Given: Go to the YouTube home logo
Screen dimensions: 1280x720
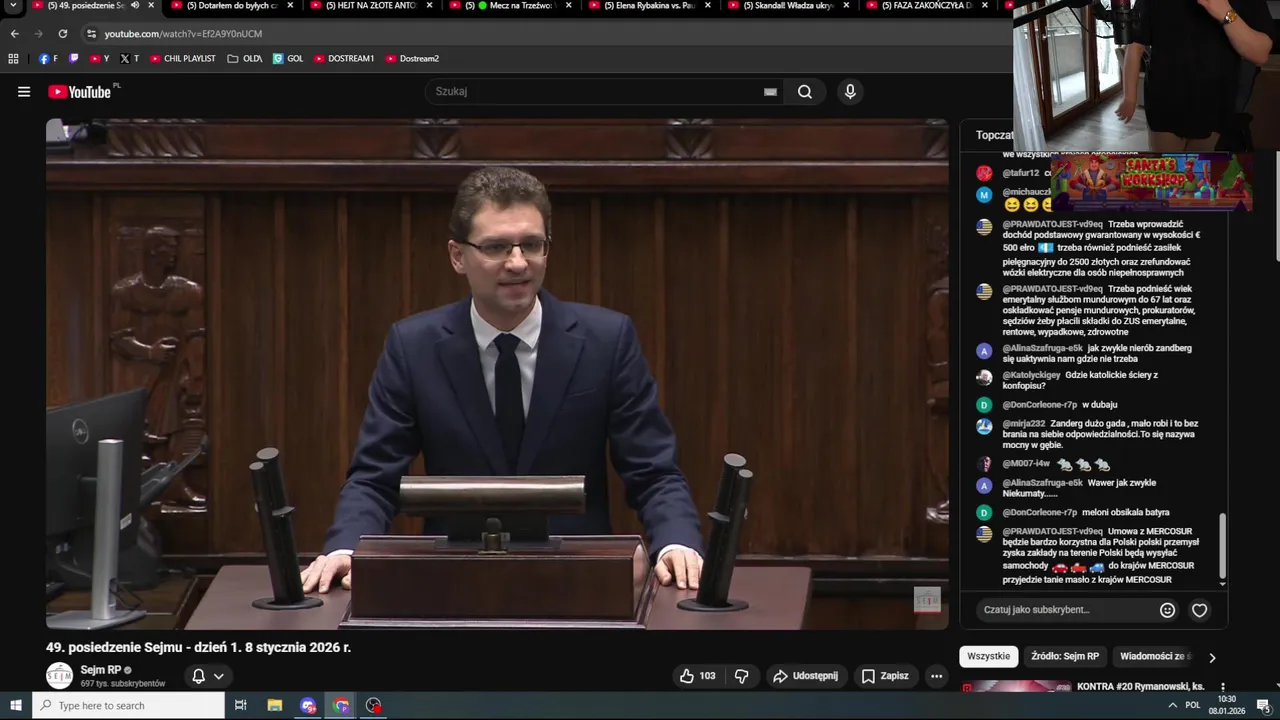Looking at the screenshot, I should pyautogui.click(x=82, y=92).
